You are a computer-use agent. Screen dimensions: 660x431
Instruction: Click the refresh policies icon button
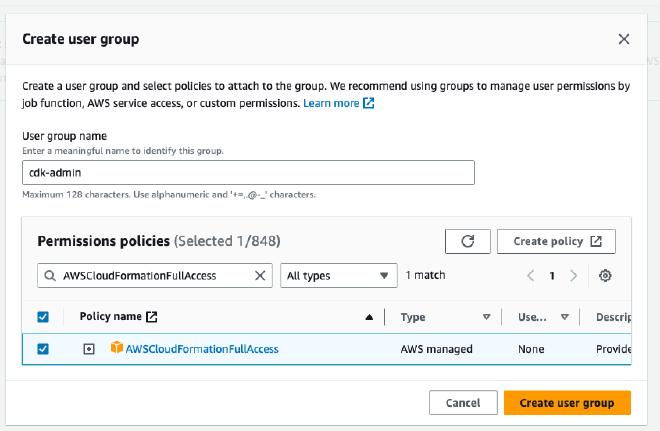coord(467,241)
